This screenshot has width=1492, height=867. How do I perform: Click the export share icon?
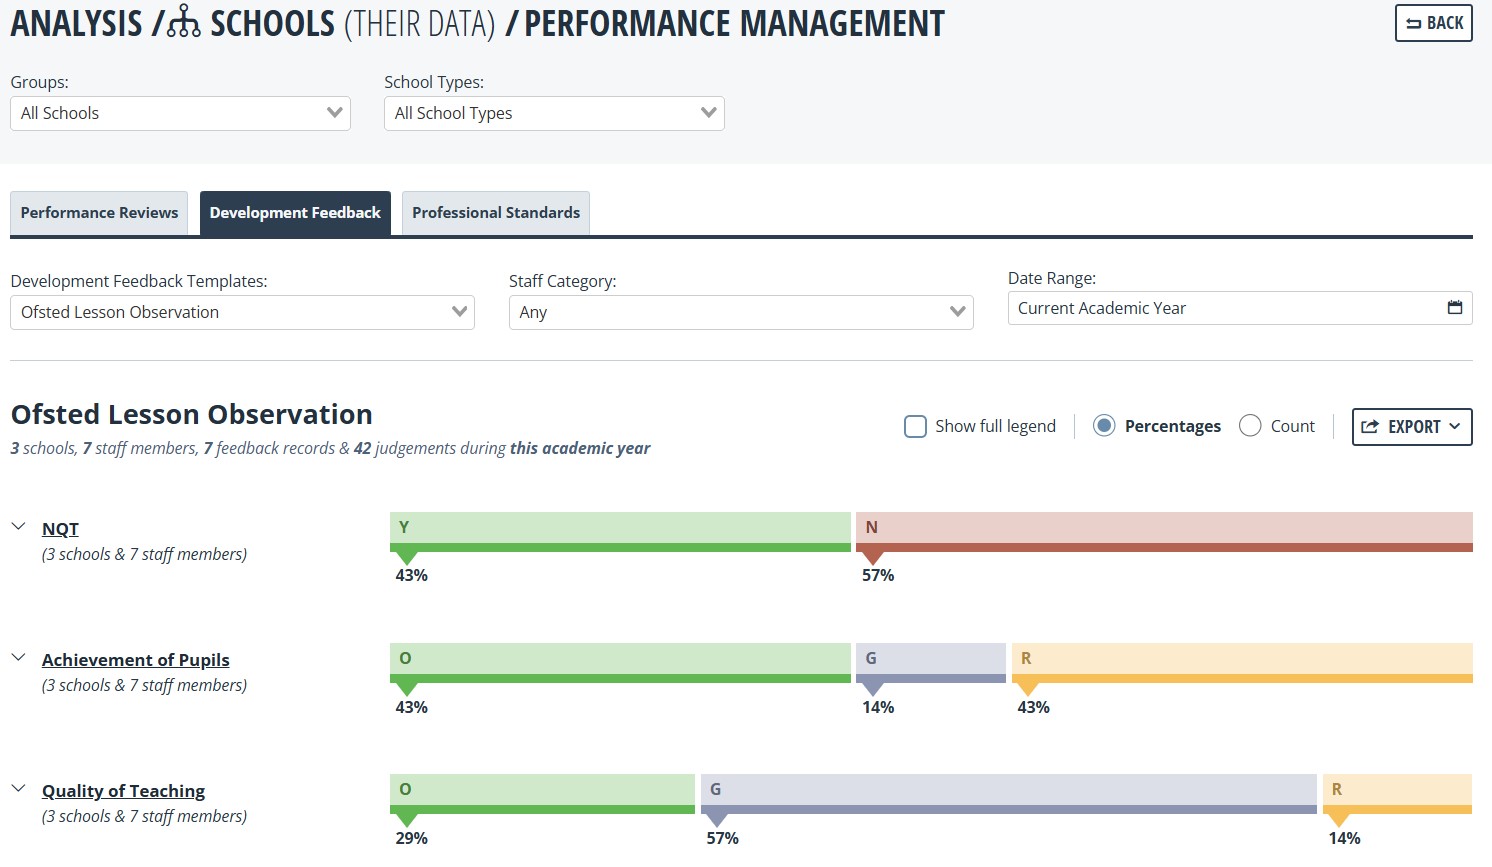point(1370,427)
